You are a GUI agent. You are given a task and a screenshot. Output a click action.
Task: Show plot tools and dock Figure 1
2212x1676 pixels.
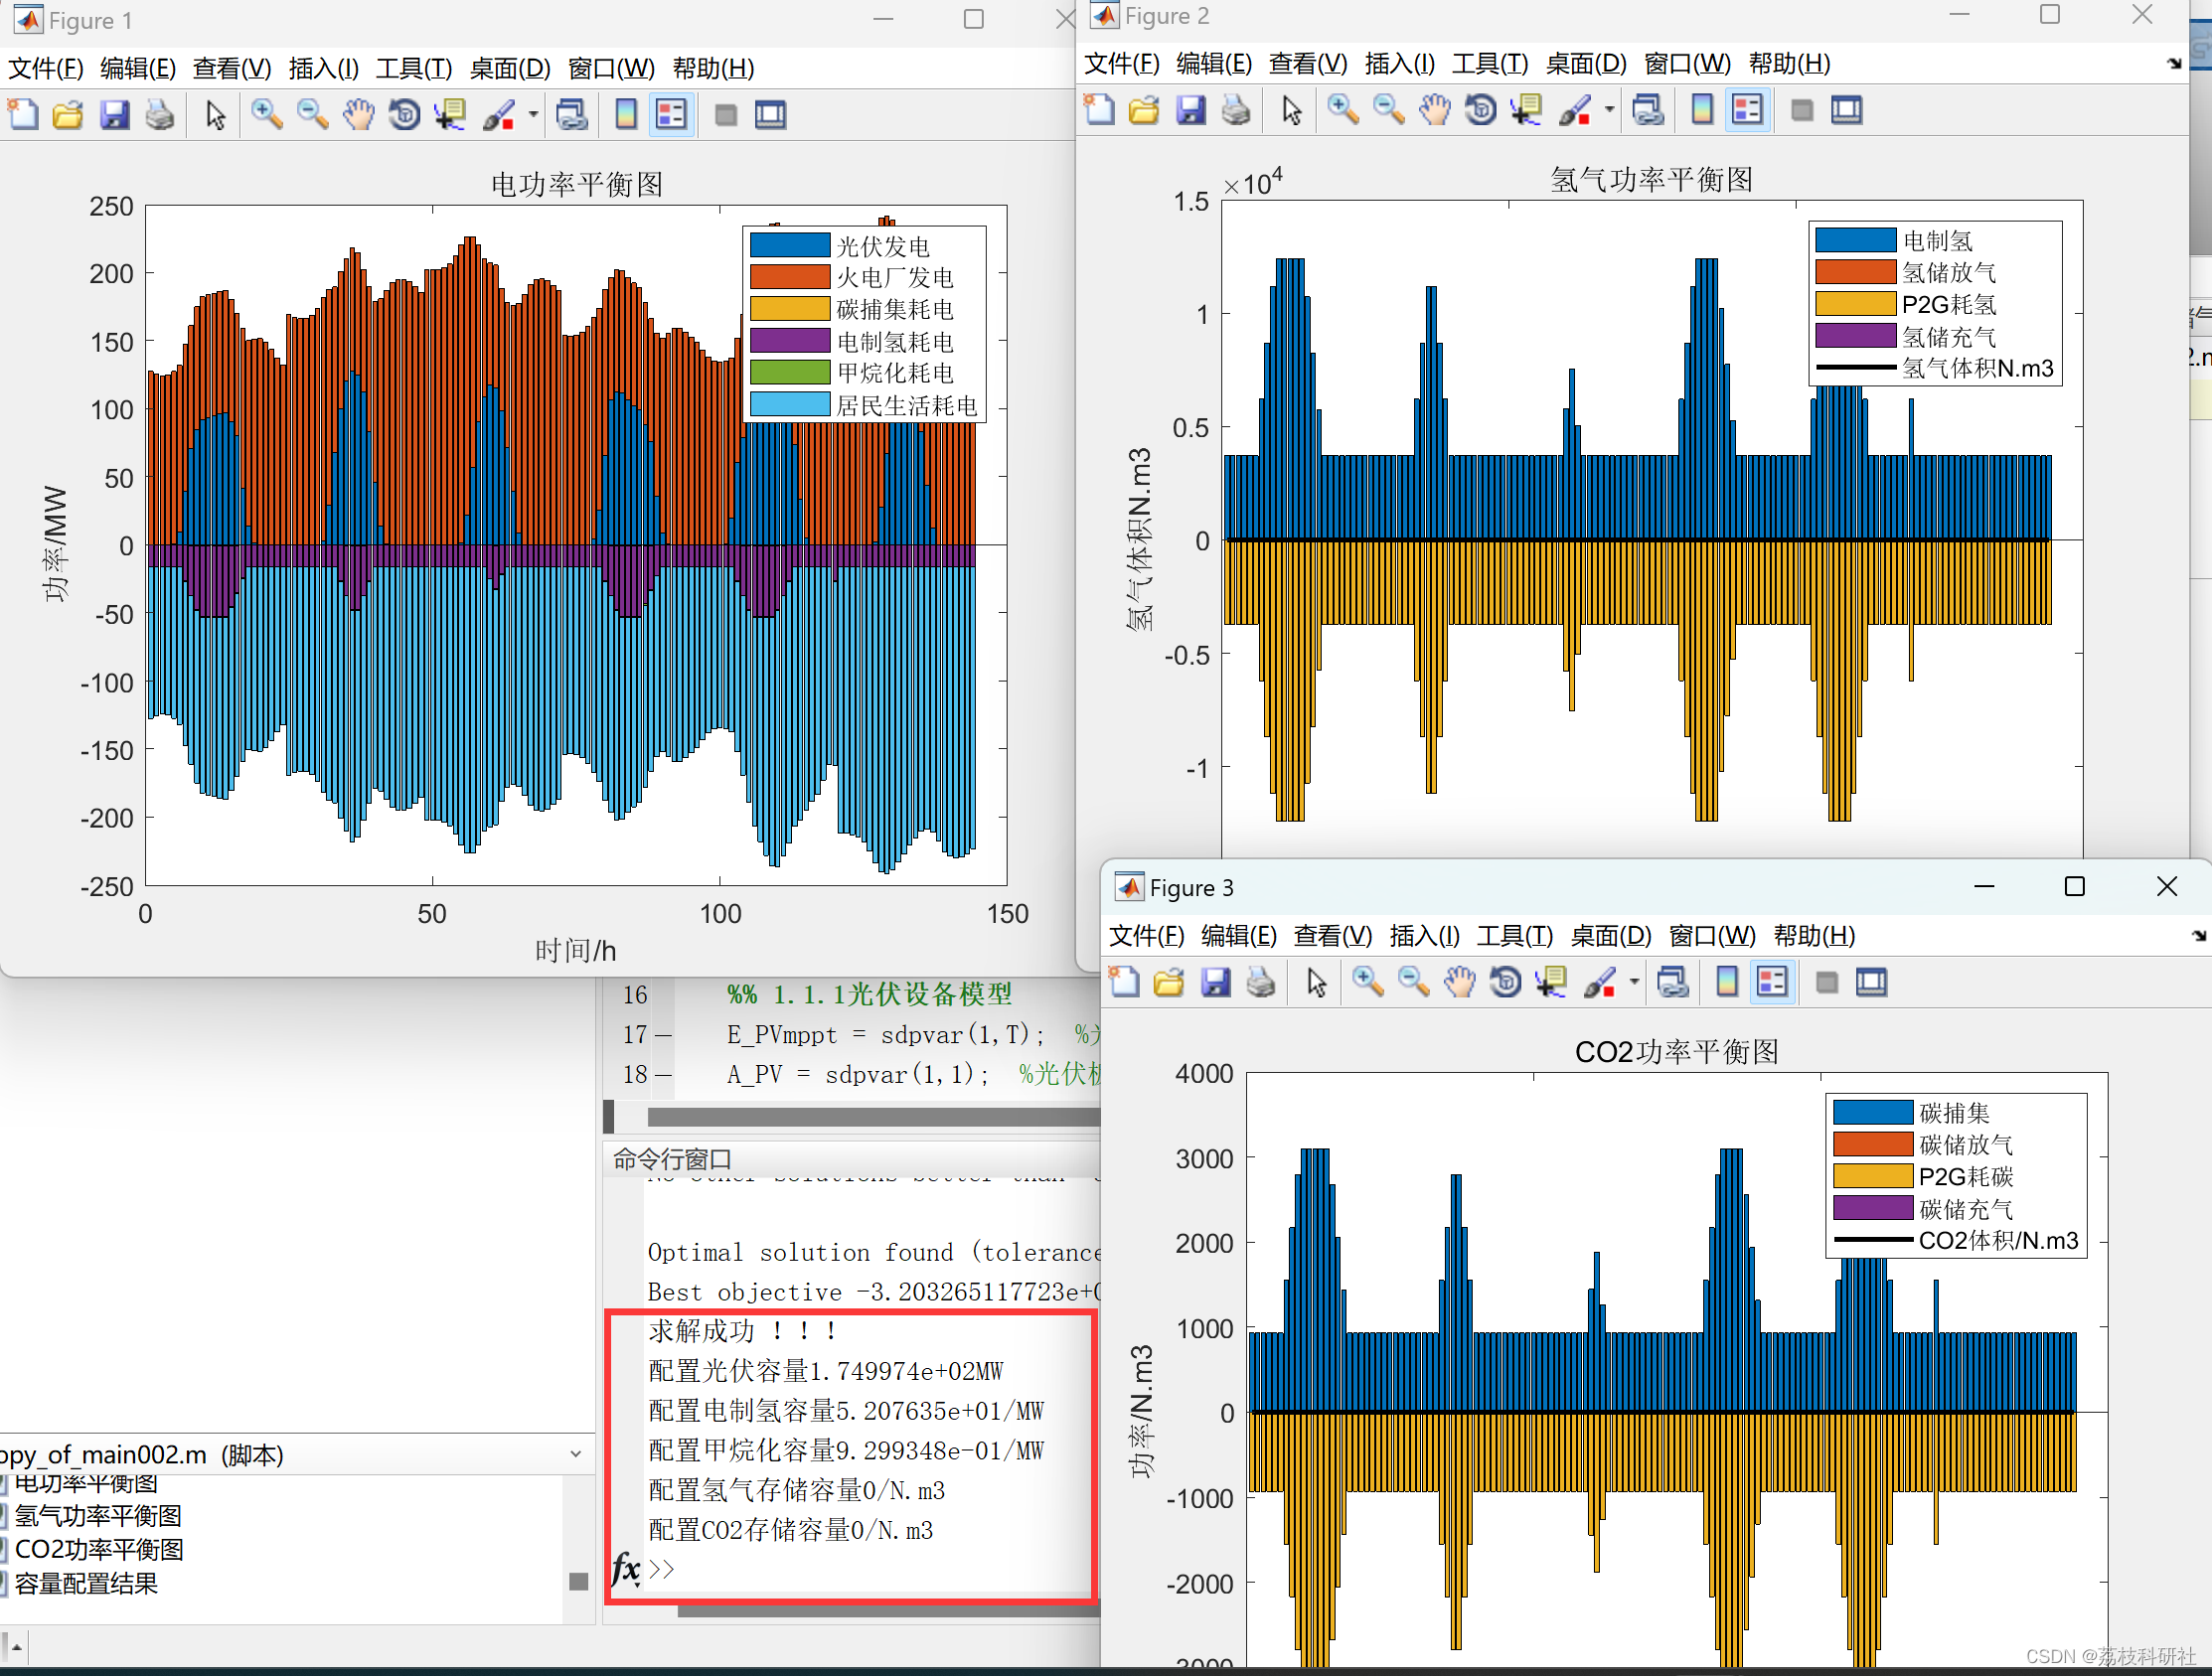770,115
